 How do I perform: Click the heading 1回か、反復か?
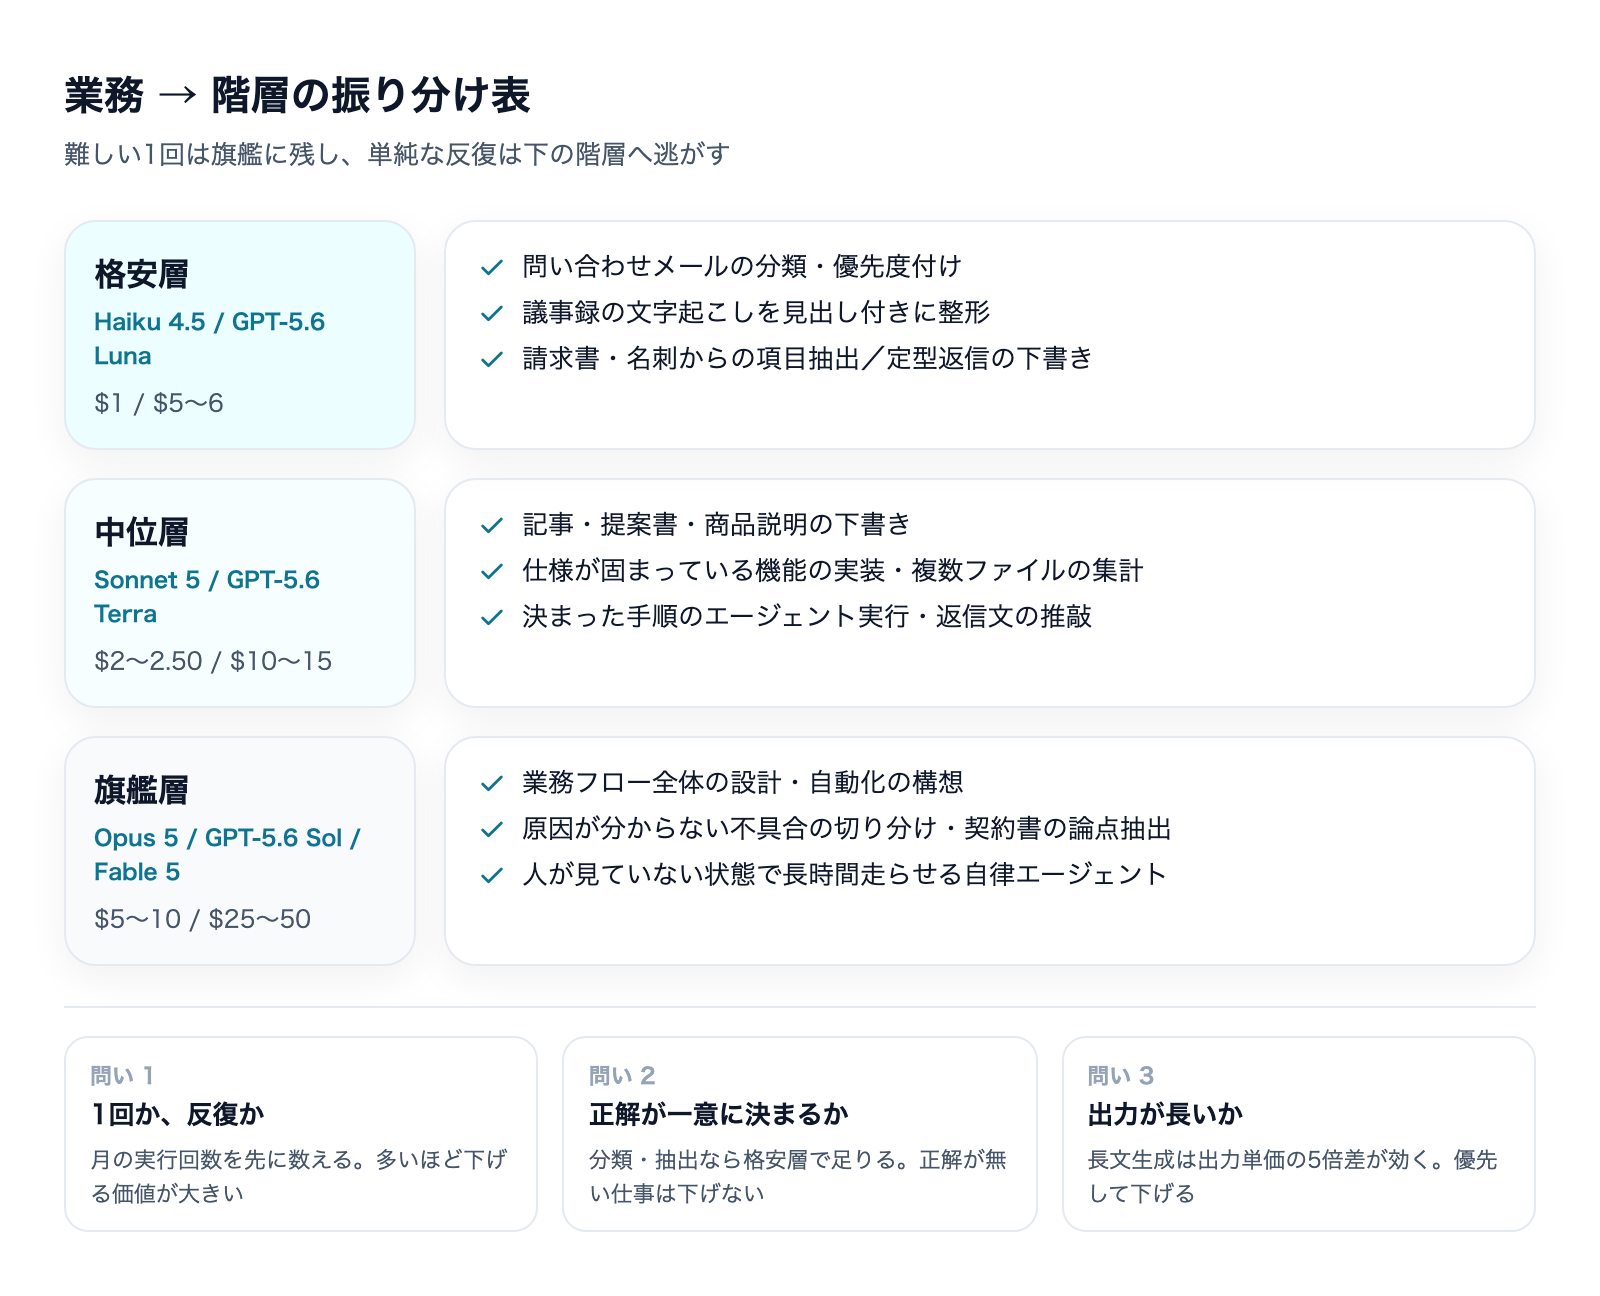pos(178,1114)
